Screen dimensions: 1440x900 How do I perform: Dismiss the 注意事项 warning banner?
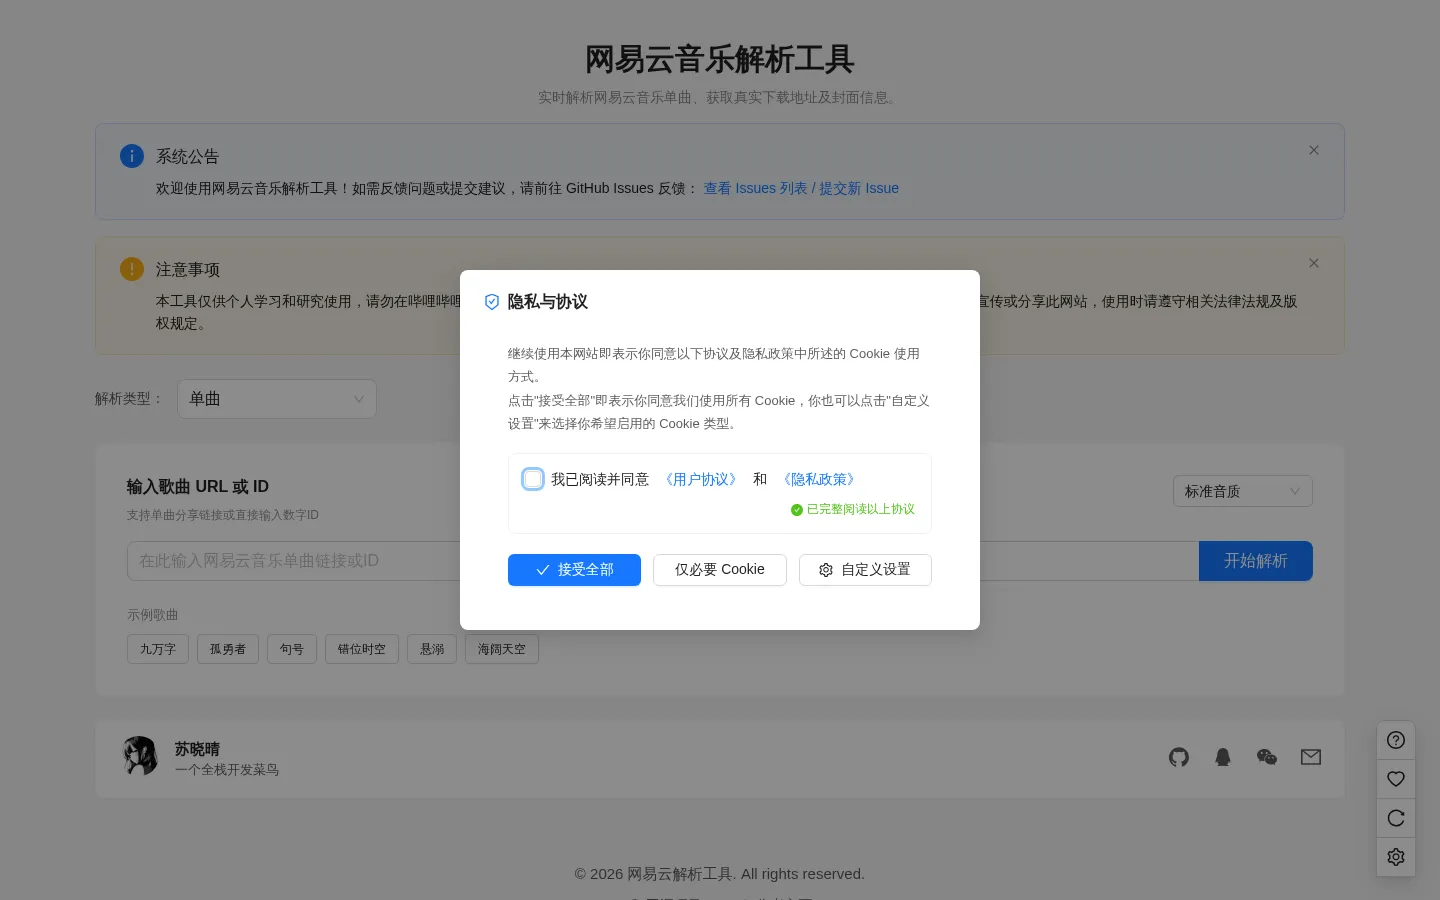pyautogui.click(x=1314, y=263)
